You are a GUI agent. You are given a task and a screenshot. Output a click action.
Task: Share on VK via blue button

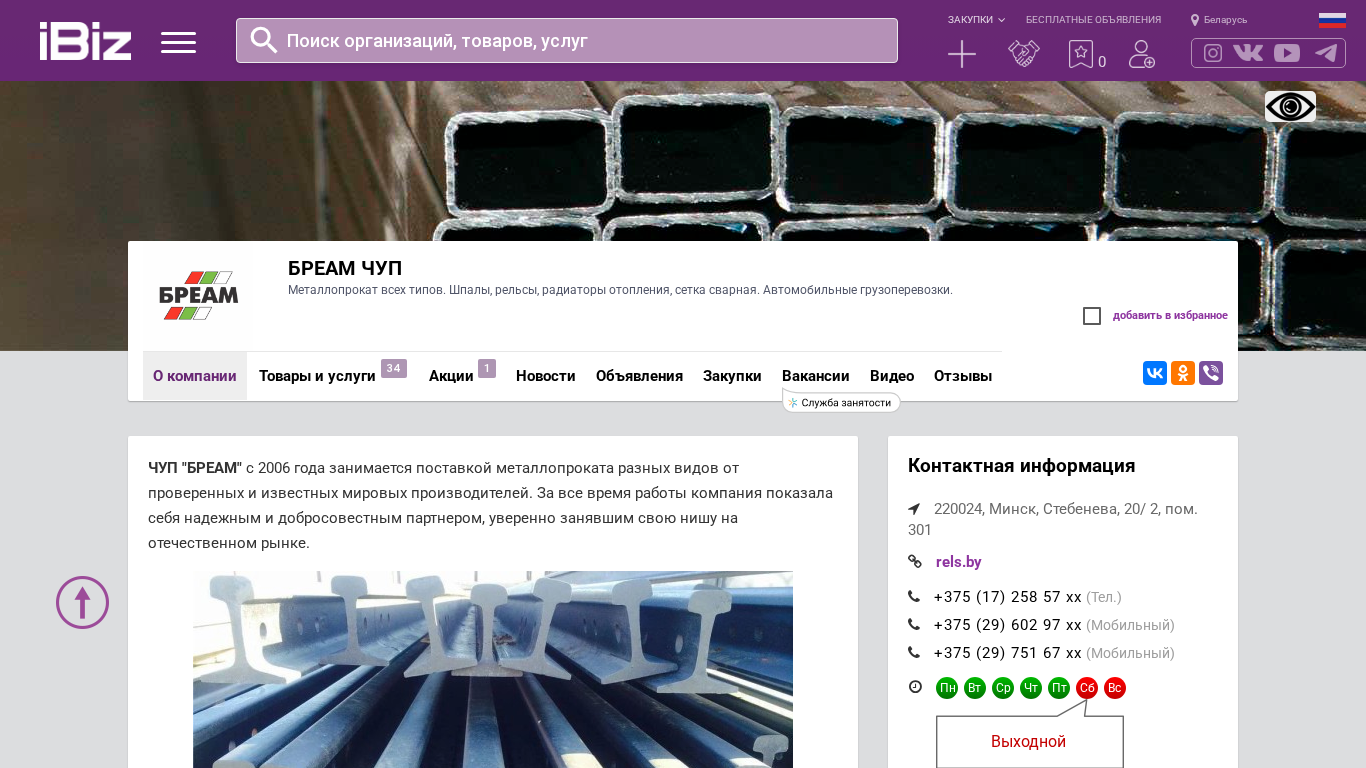(1155, 373)
